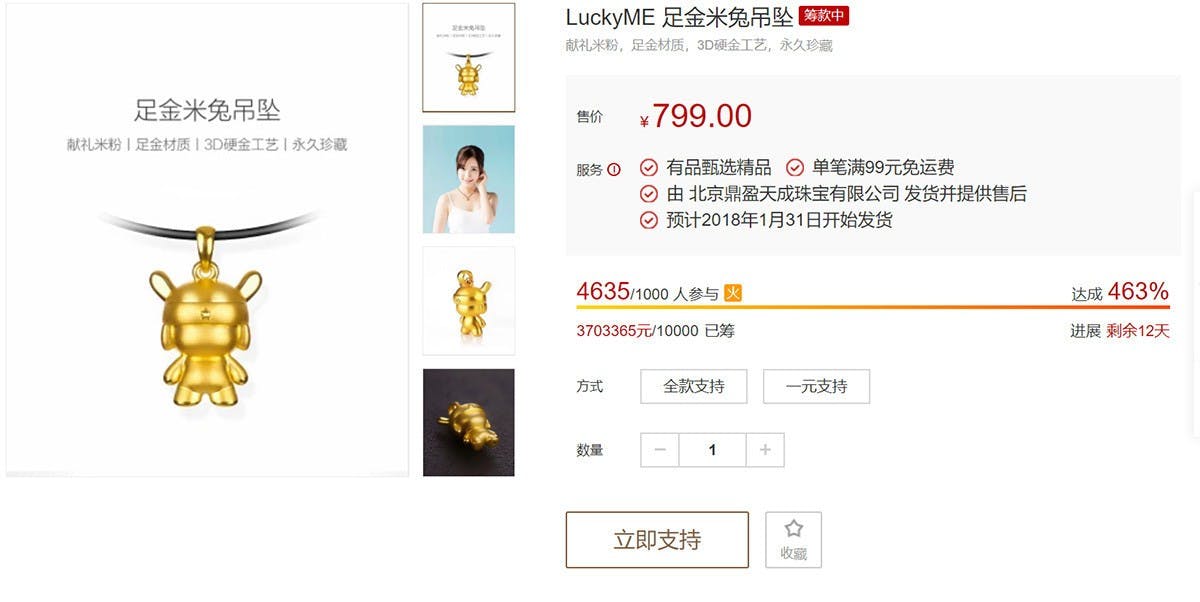The width and height of the screenshot is (1200, 602).
Task: Select the side view gold rabbit thumbnail
Action: 469,301
